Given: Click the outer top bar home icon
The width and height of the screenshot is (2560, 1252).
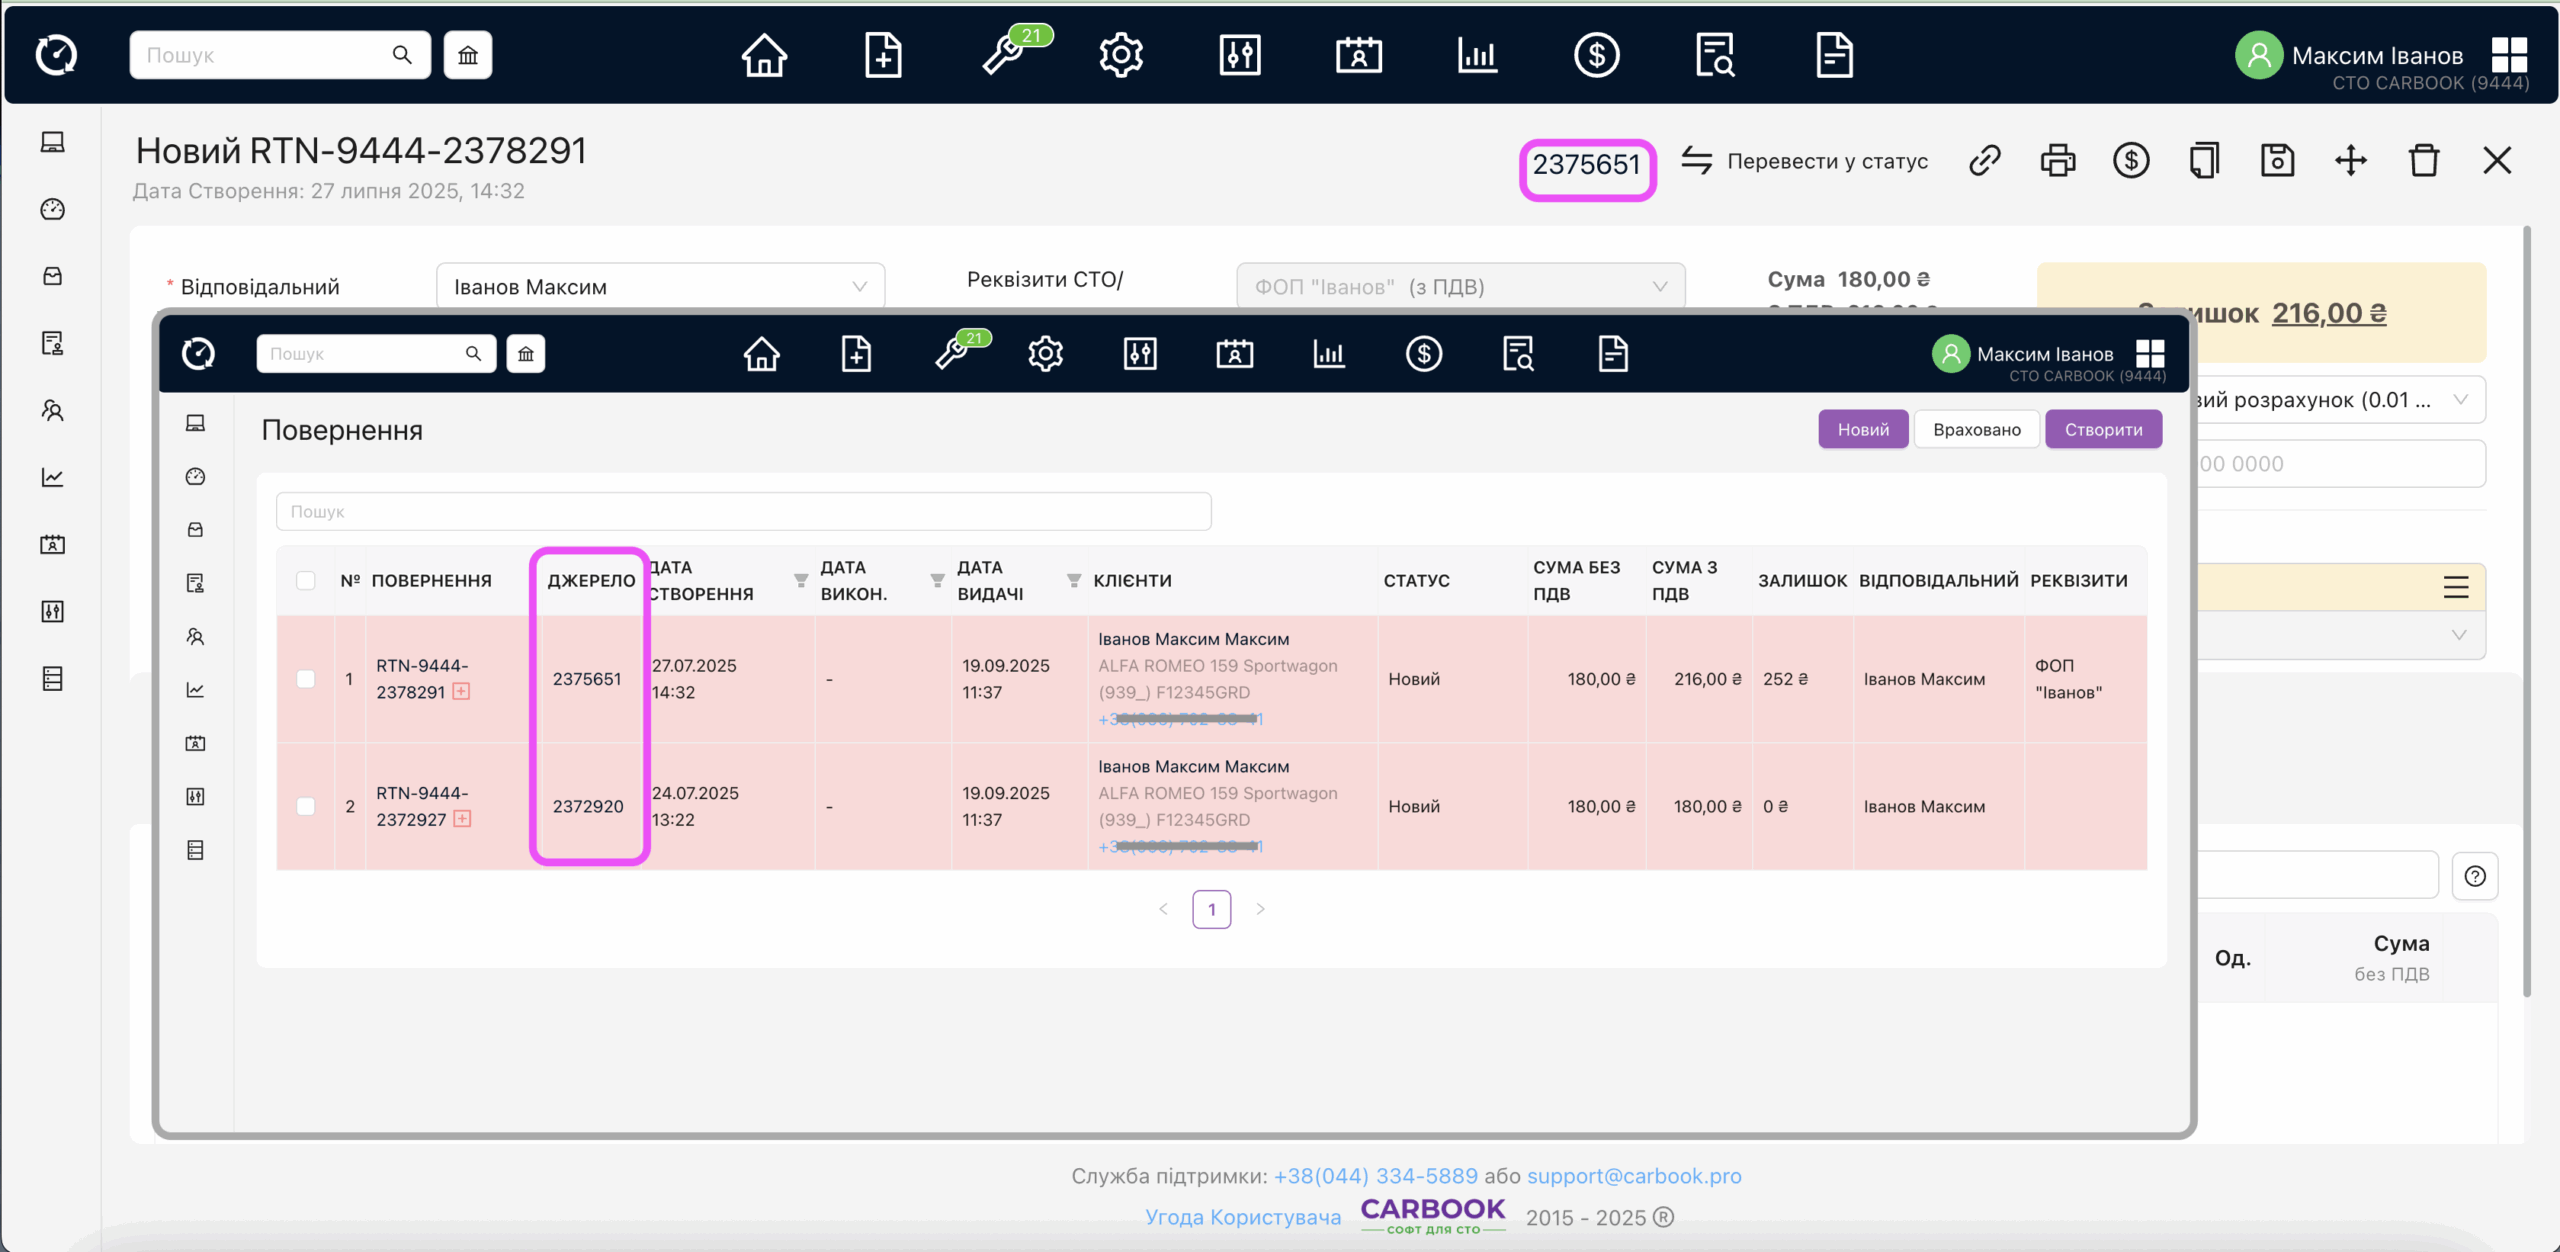Looking at the screenshot, I should coord(764,55).
